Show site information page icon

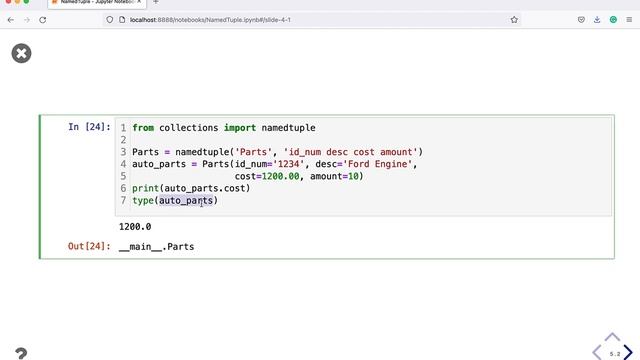coord(122,20)
